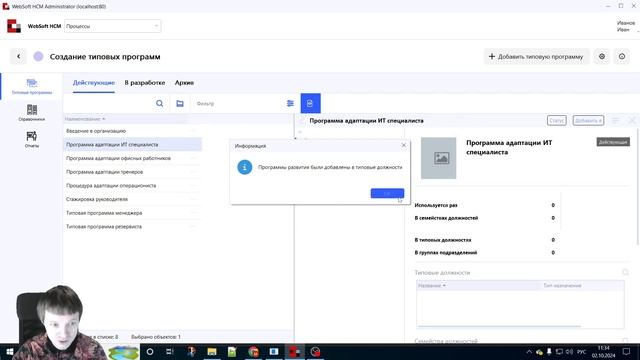640x360 pixels.
Task: Open the hamburger menu in program header
Action: pos(616,120)
